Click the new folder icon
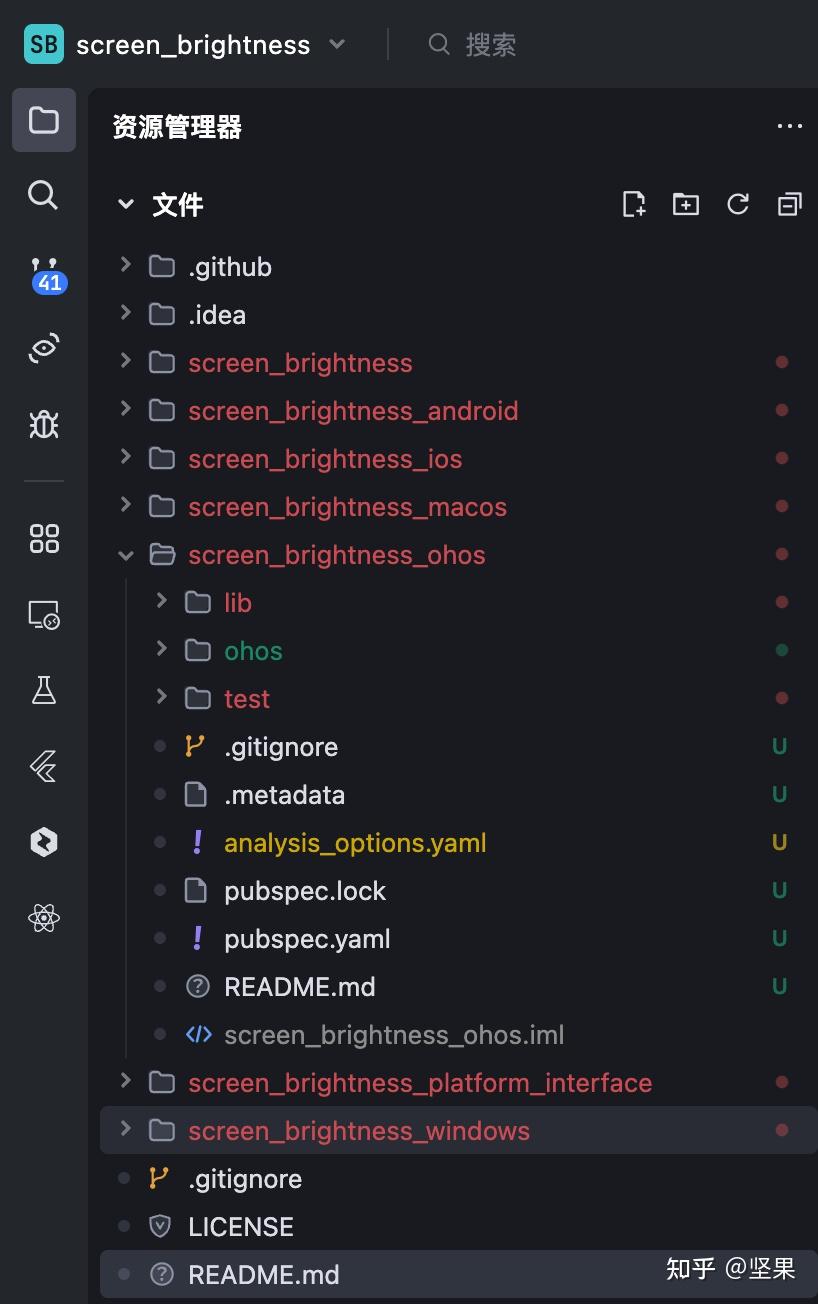 coord(686,205)
